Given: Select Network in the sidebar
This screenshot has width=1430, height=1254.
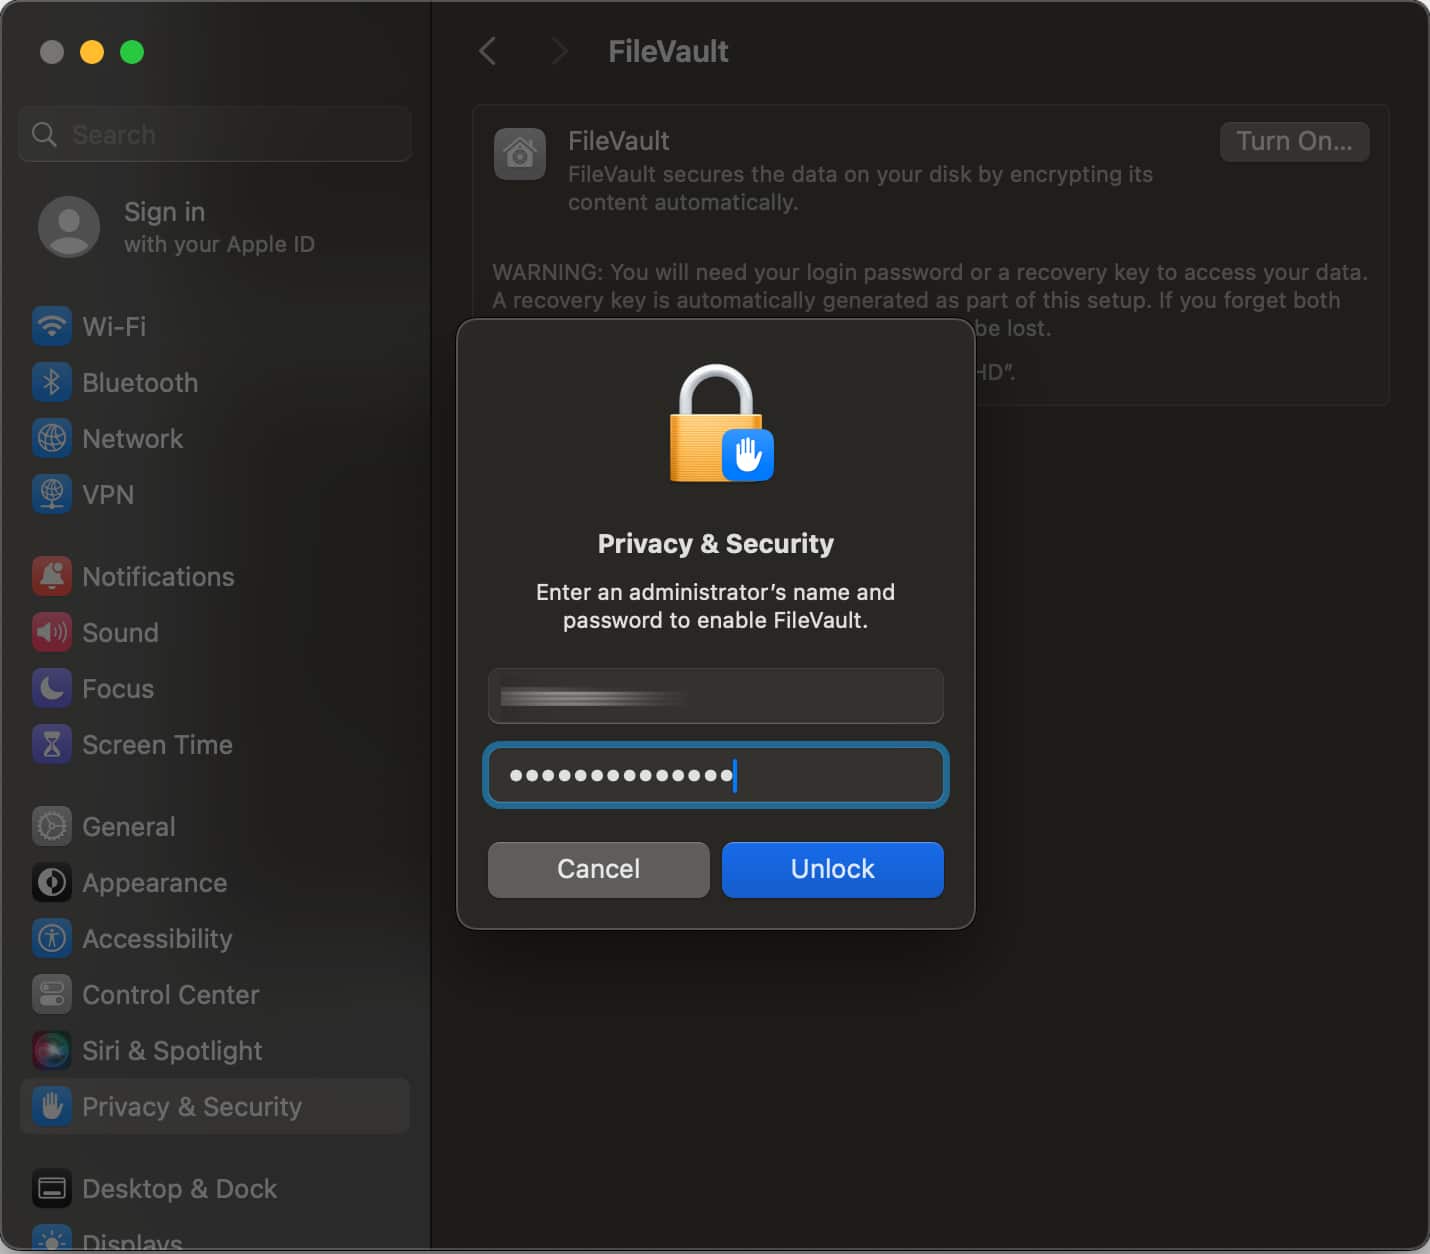Looking at the screenshot, I should coord(132,438).
